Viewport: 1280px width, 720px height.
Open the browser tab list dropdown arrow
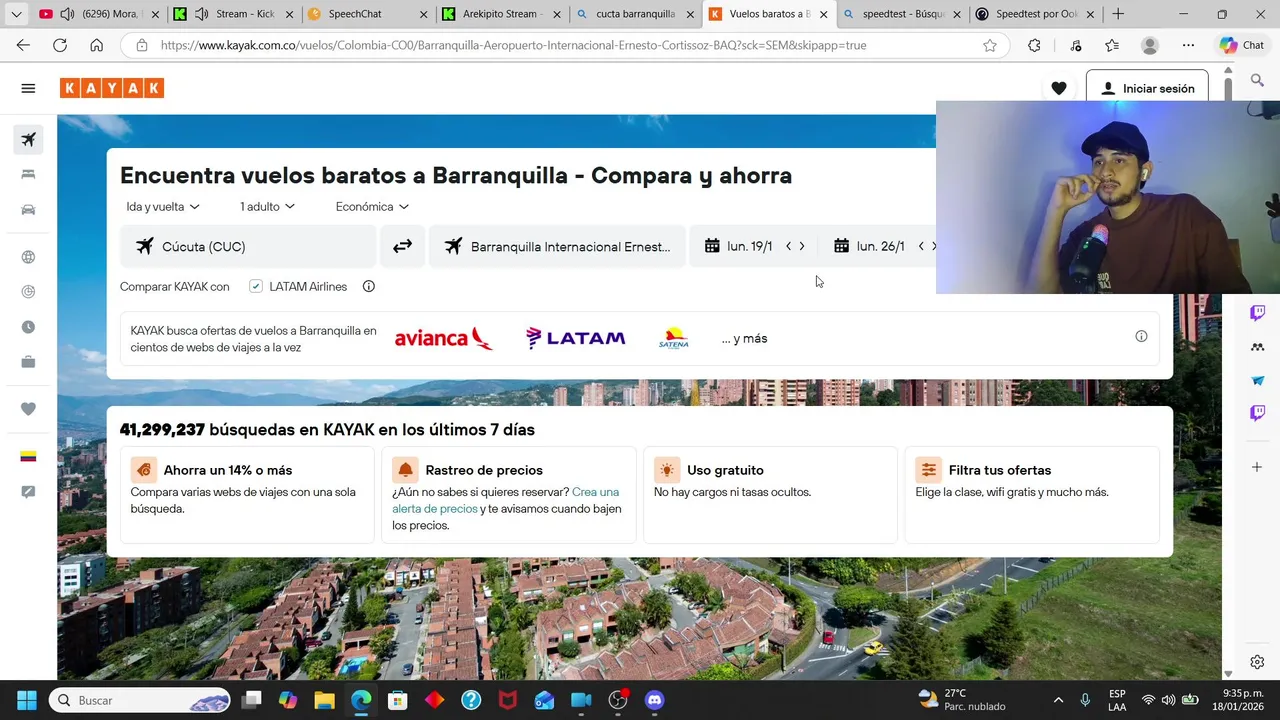(16, 14)
